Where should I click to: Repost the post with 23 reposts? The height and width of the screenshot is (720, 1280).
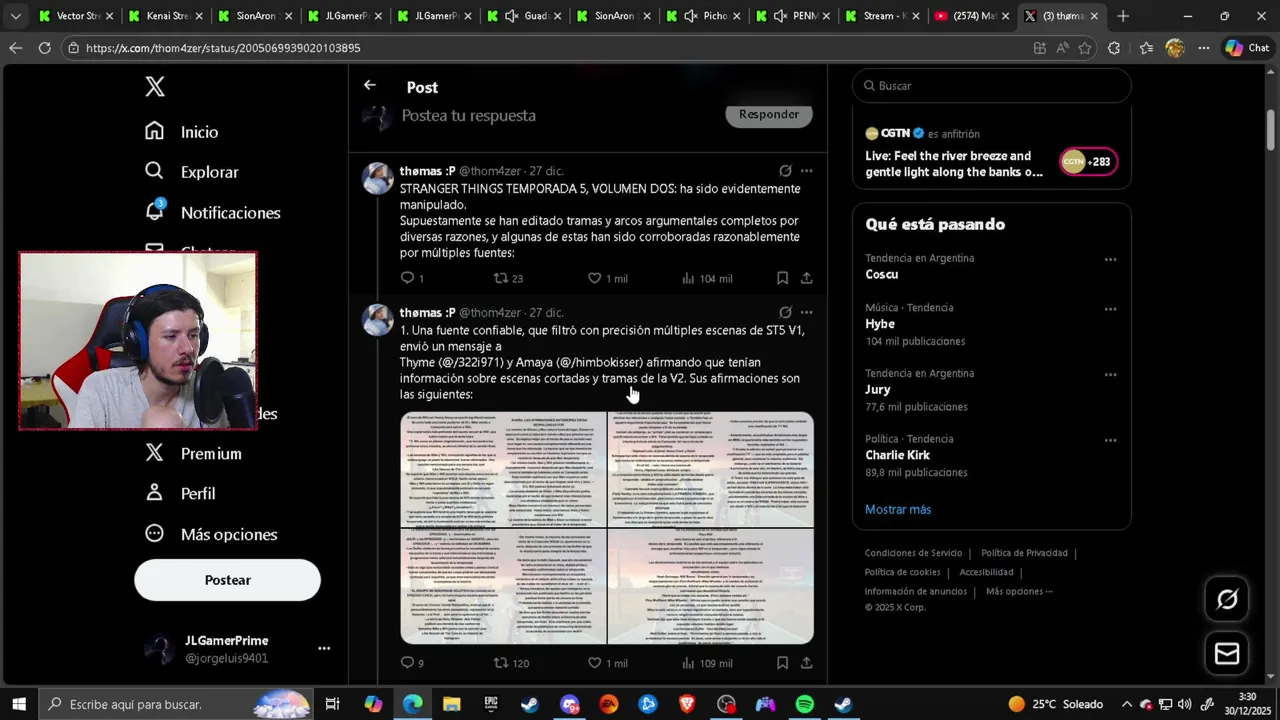coord(509,278)
